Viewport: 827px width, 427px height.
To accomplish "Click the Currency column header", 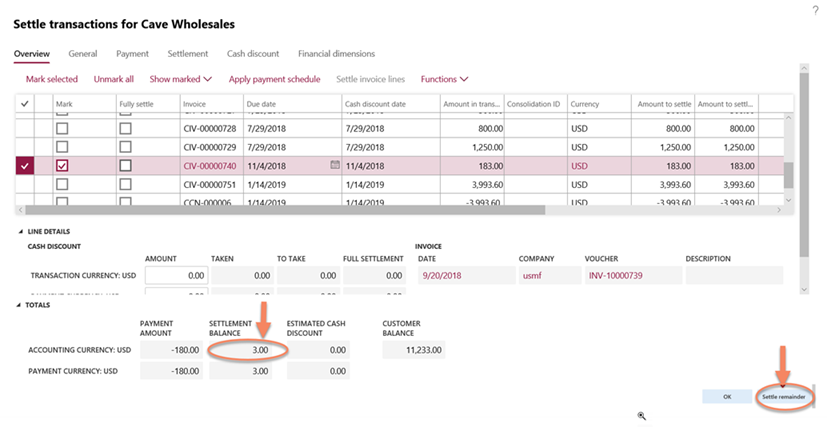I will tap(599, 104).
